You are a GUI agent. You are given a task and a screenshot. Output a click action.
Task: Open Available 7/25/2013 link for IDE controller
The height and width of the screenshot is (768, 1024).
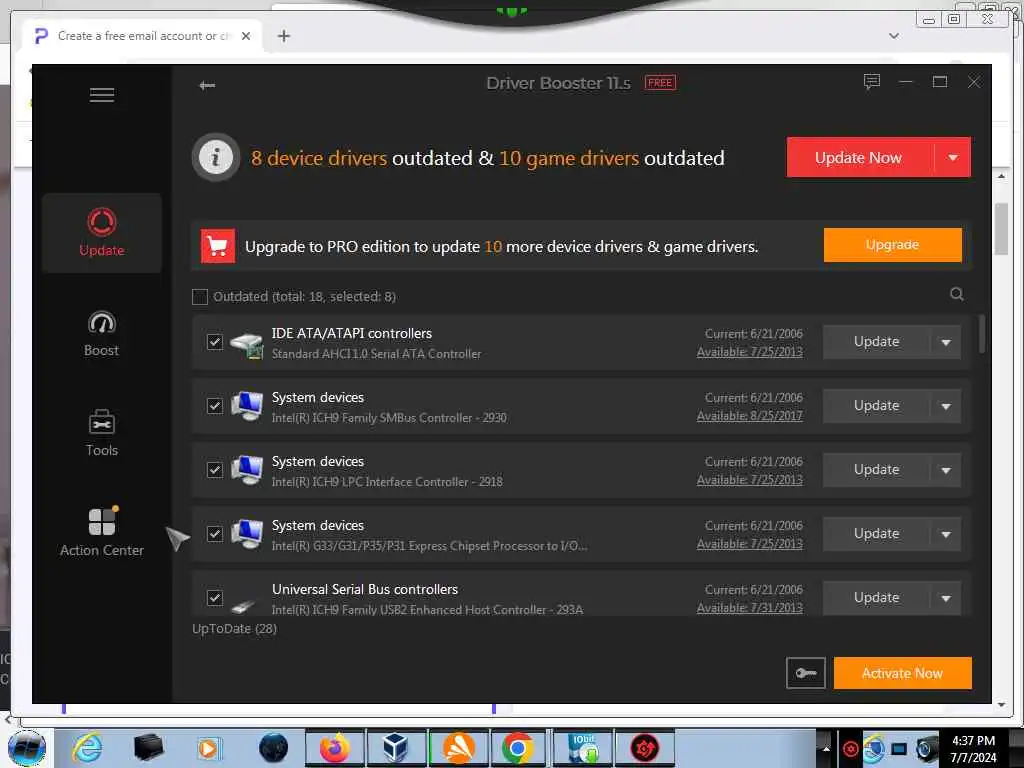click(750, 352)
